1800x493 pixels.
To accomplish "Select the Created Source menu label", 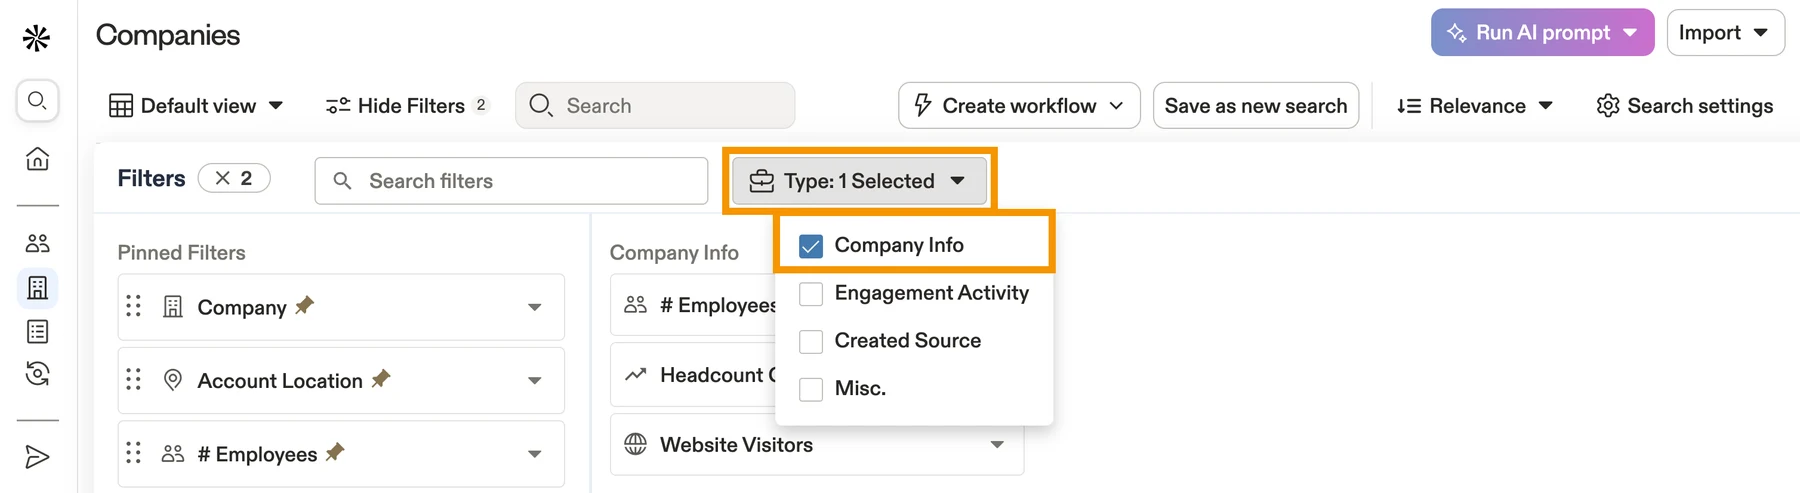I will (908, 341).
